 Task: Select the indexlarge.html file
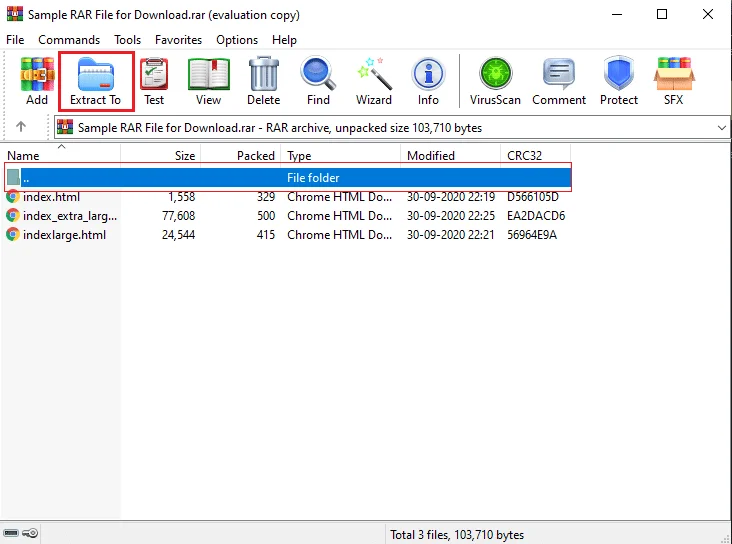pos(64,234)
